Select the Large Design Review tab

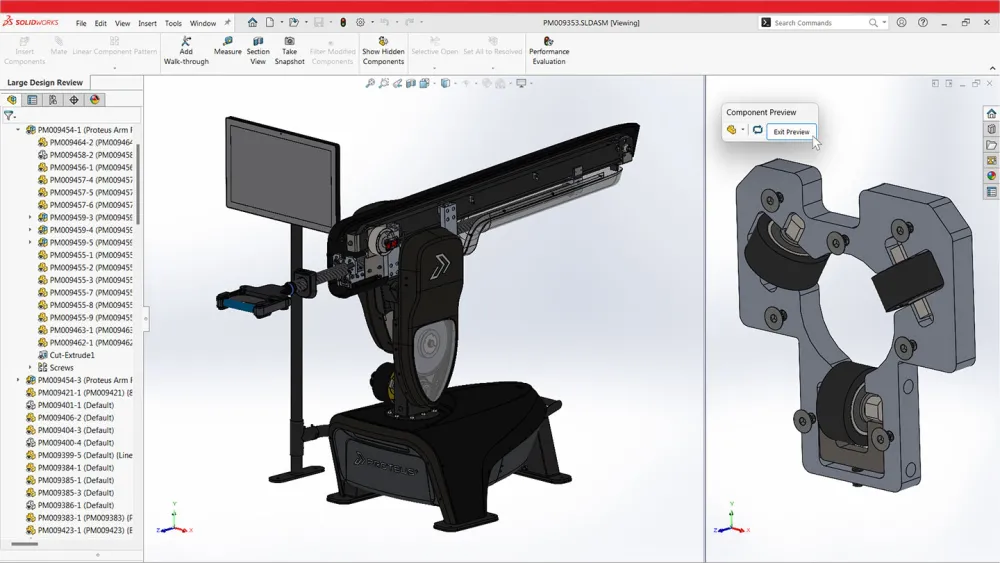click(x=45, y=82)
